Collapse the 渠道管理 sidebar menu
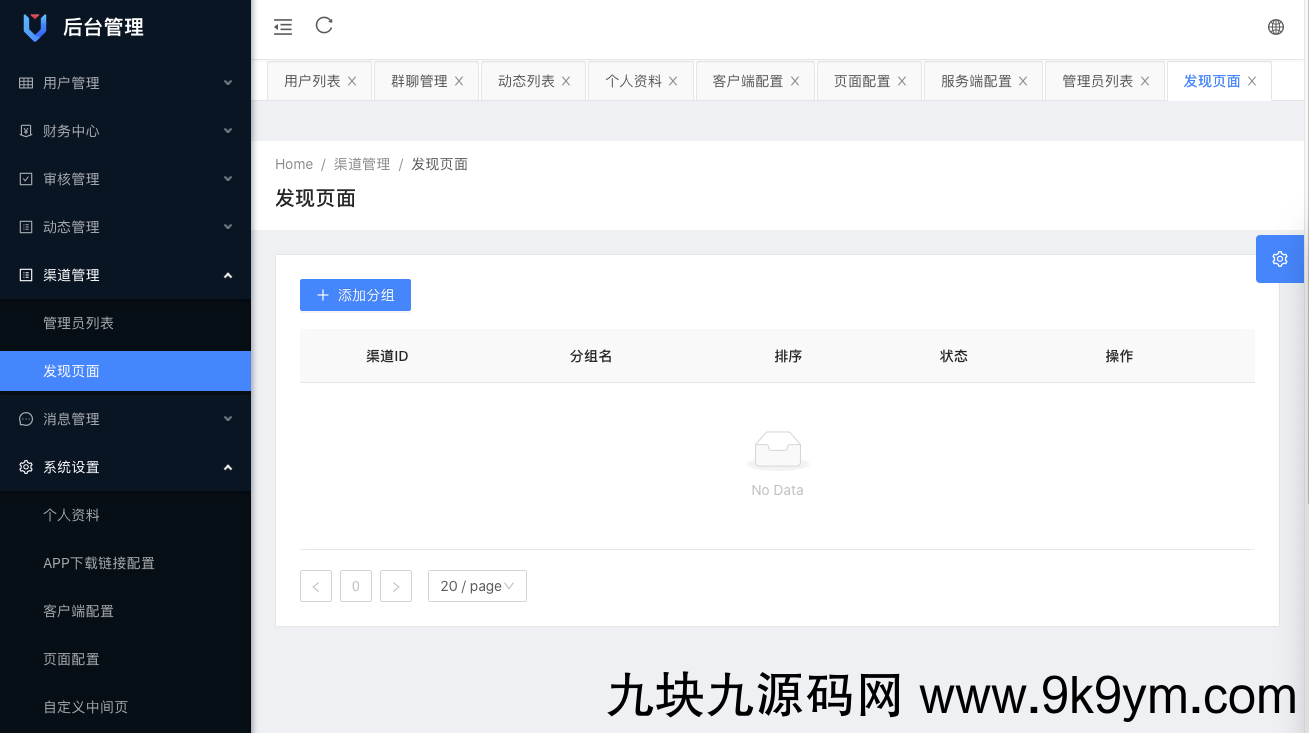 125,275
